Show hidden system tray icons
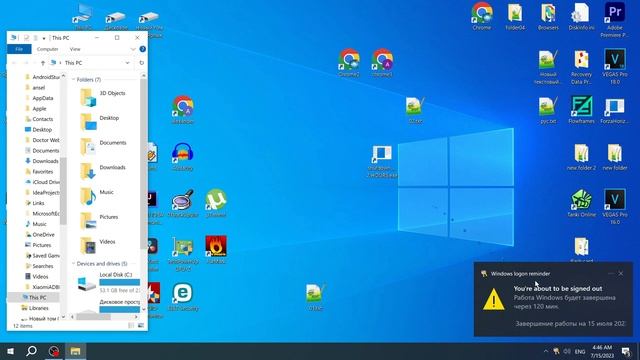640x360 pixels. (546, 351)
